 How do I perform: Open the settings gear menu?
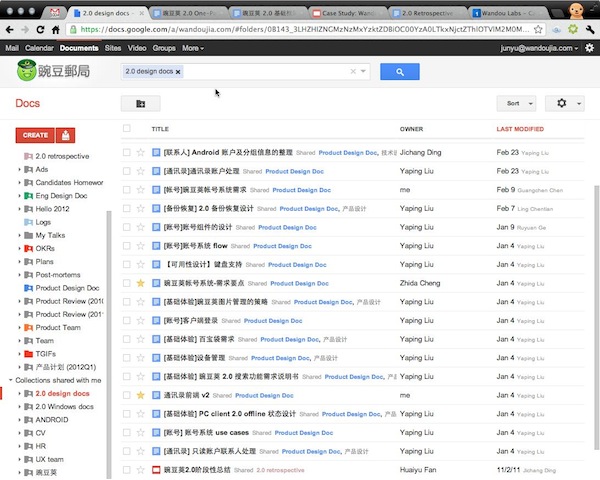tap(567, 103)
